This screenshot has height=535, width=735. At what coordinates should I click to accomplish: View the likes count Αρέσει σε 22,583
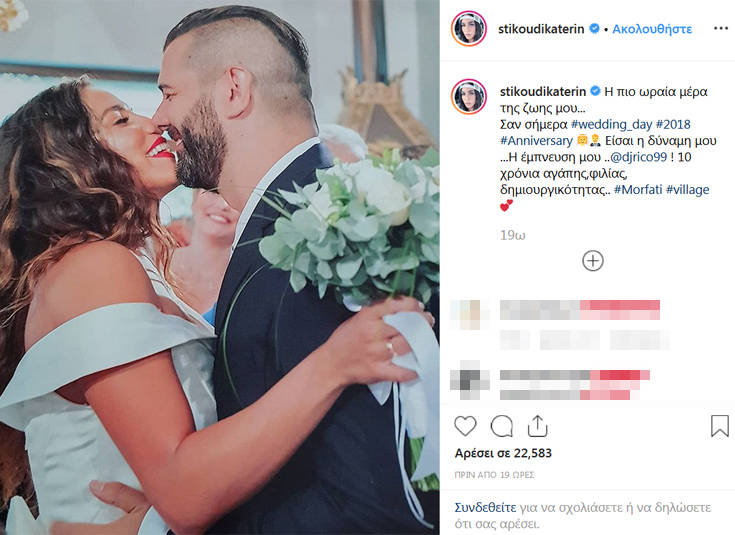tap(503, 453)
